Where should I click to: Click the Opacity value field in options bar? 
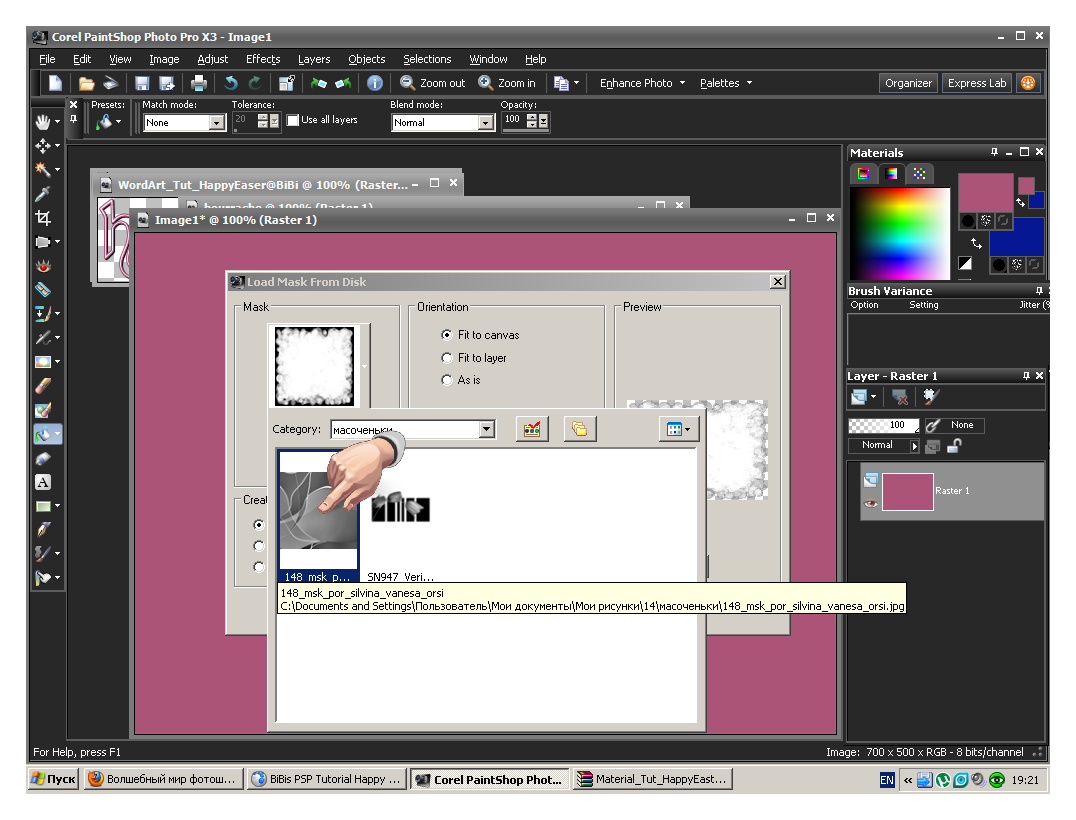point(514,121)
